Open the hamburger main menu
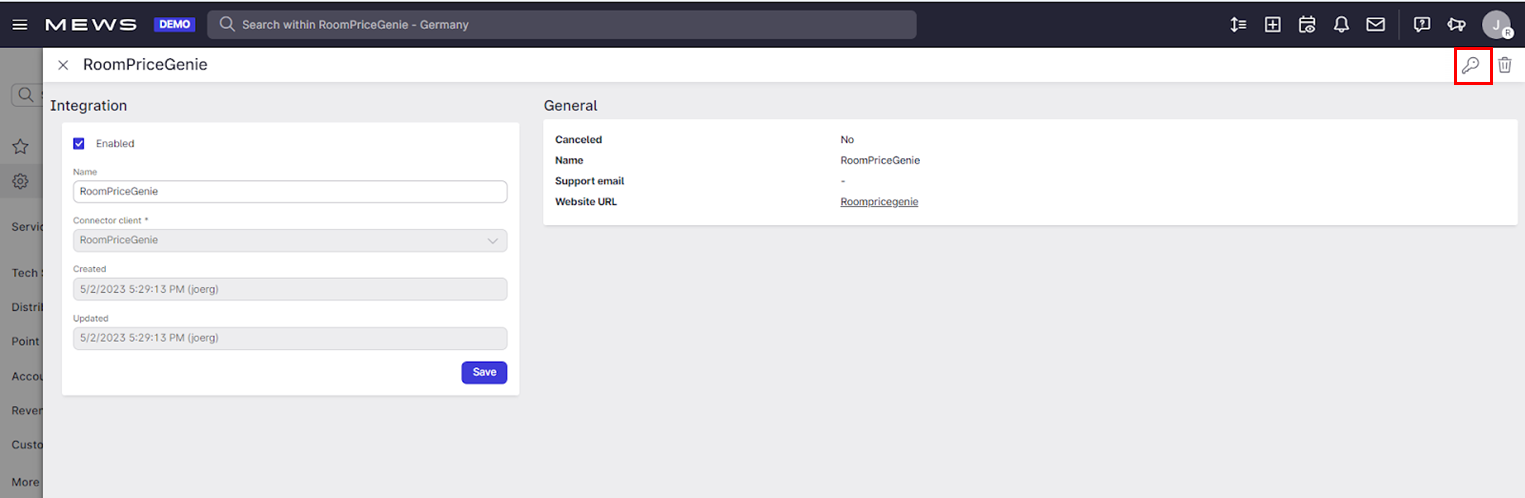Image resolution: width=1525 pixels, height=498 pixels. pyautogui.click(x=20, y=25)
